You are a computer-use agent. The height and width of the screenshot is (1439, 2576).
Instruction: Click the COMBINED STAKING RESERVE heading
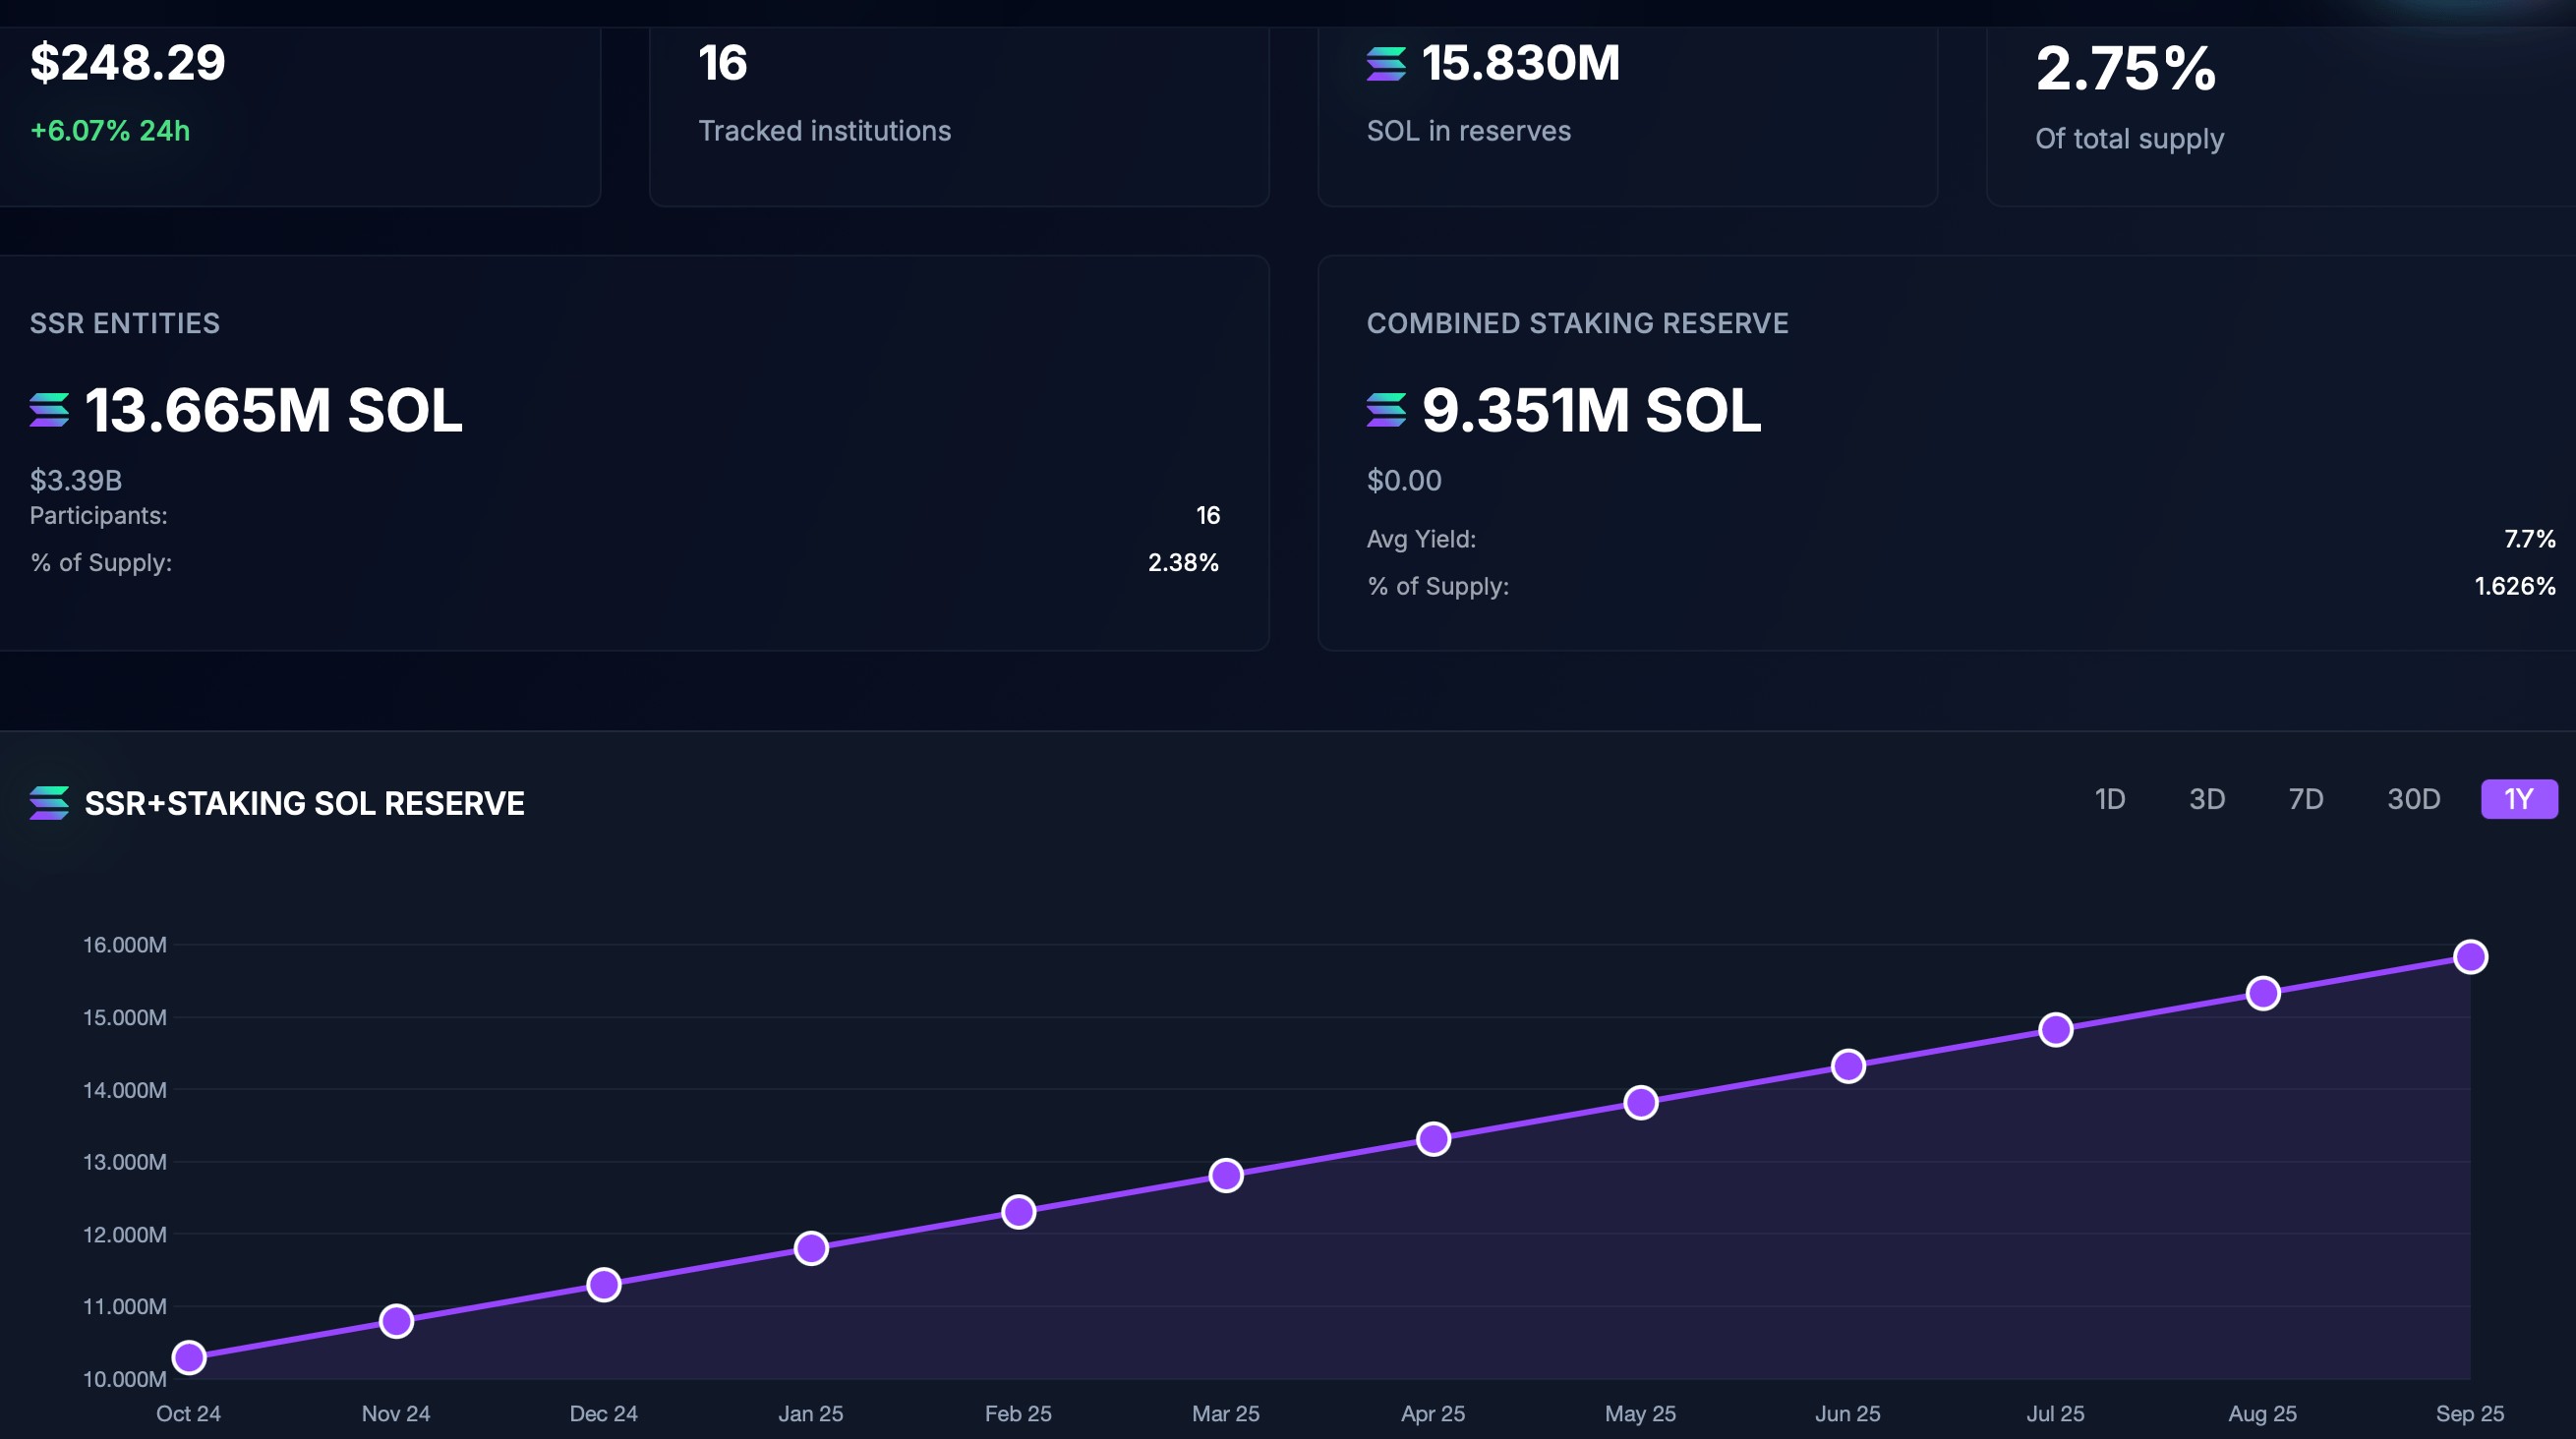tap(1577, 323)
